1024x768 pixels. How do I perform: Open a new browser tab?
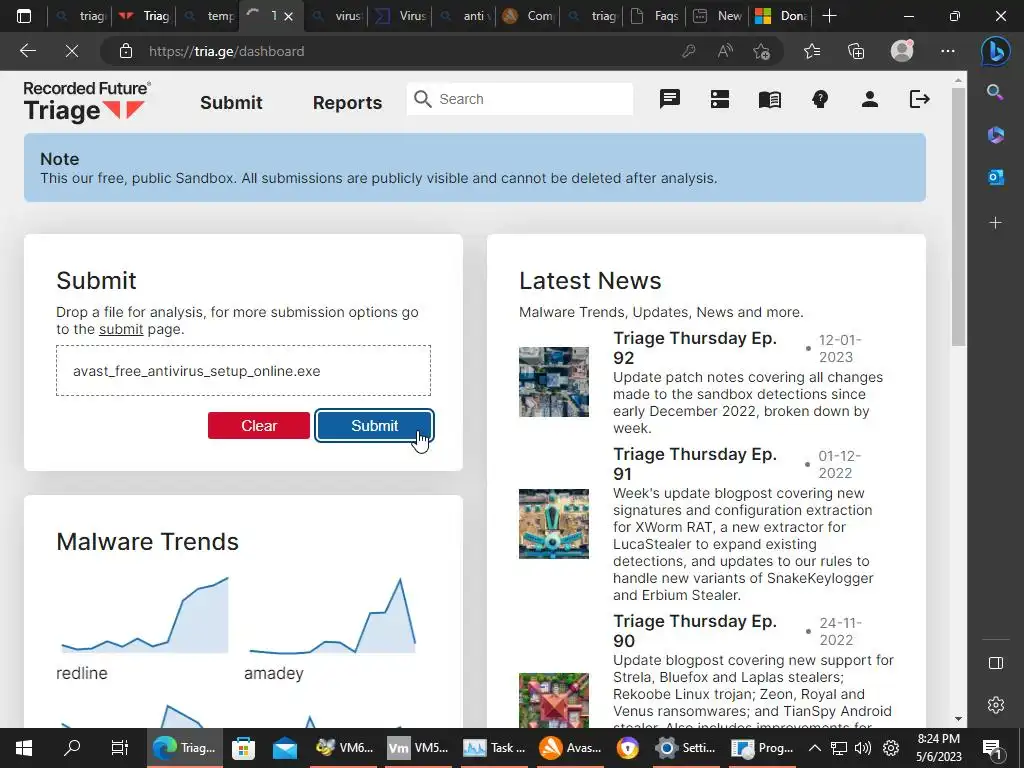[x=829, y=16]
